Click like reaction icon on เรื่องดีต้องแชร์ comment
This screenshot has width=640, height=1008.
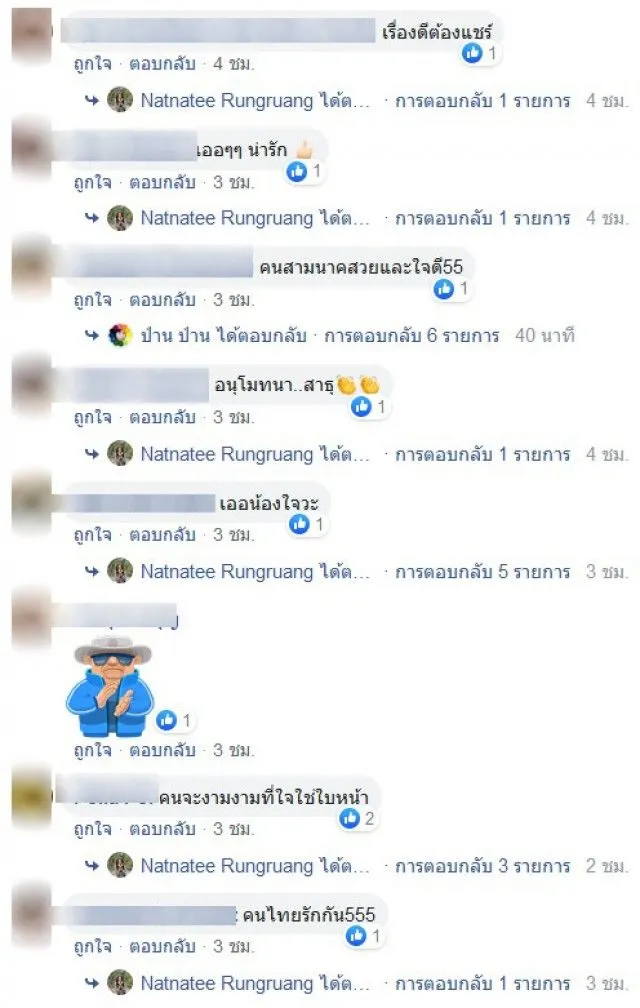pos(472,53)
